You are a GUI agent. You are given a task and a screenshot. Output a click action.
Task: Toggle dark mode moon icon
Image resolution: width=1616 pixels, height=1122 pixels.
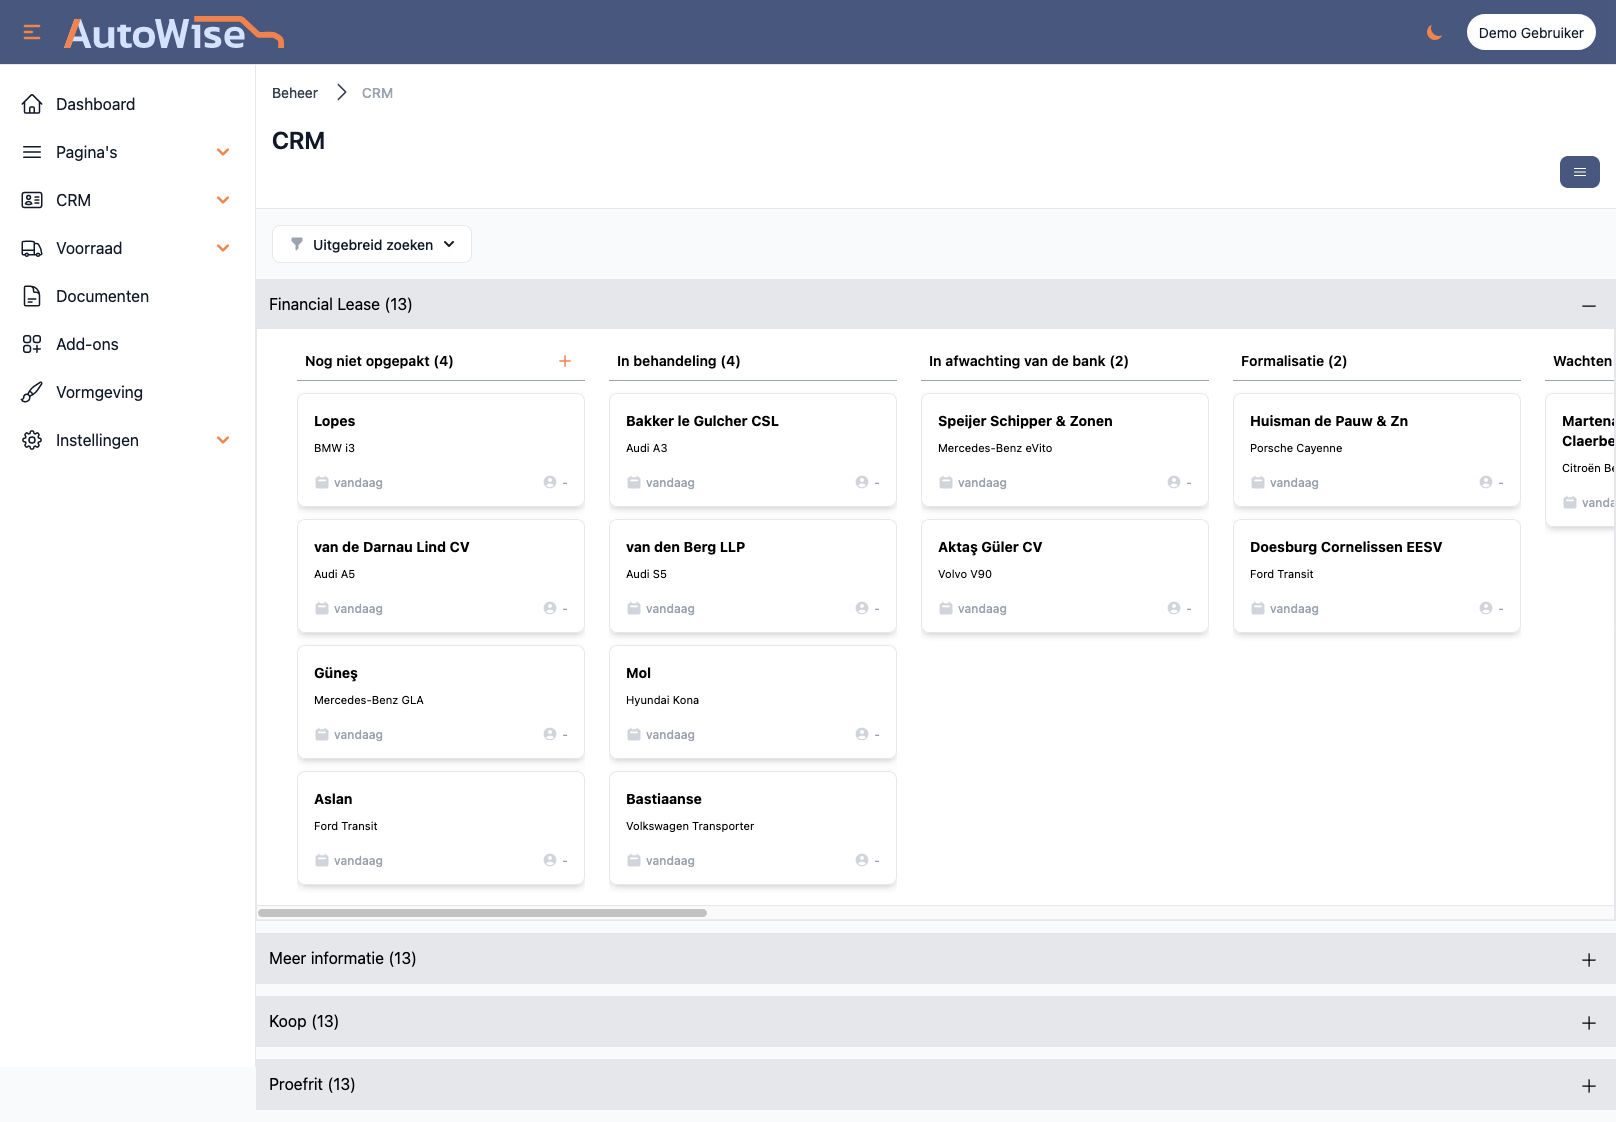(x=1434, y=32)
